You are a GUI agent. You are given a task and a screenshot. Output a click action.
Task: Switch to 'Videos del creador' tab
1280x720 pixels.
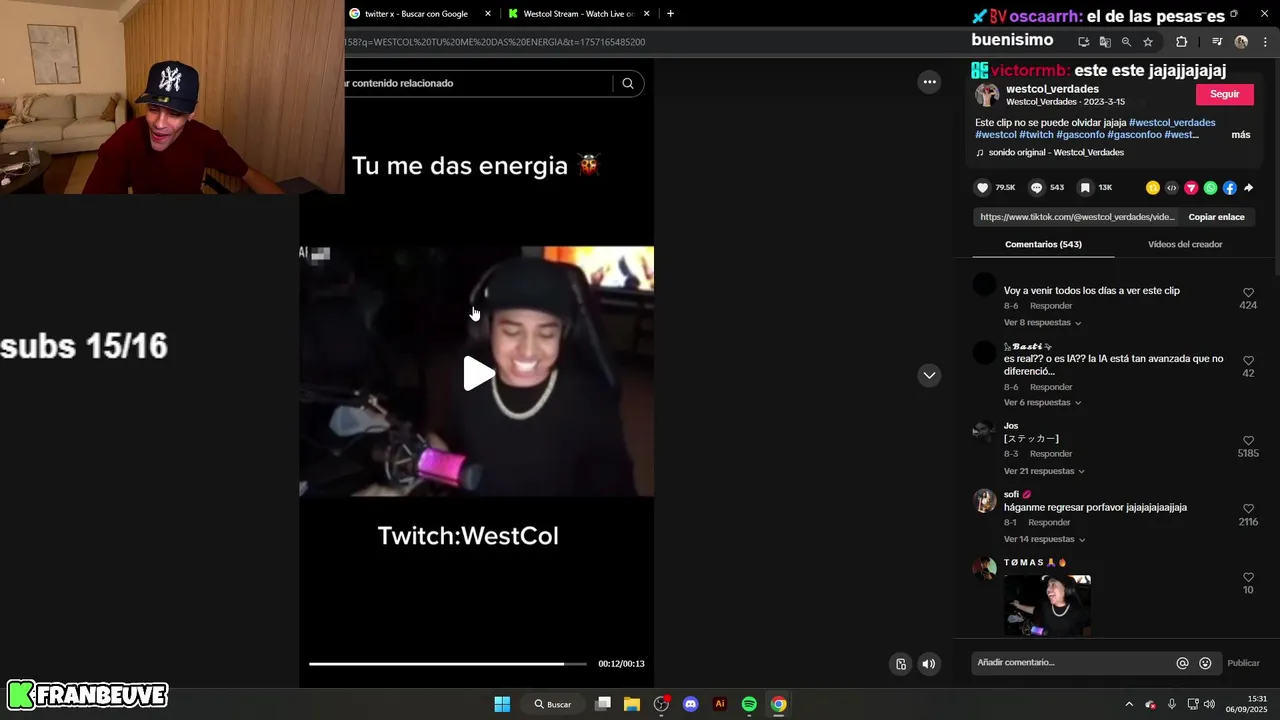coord(1185,244)
